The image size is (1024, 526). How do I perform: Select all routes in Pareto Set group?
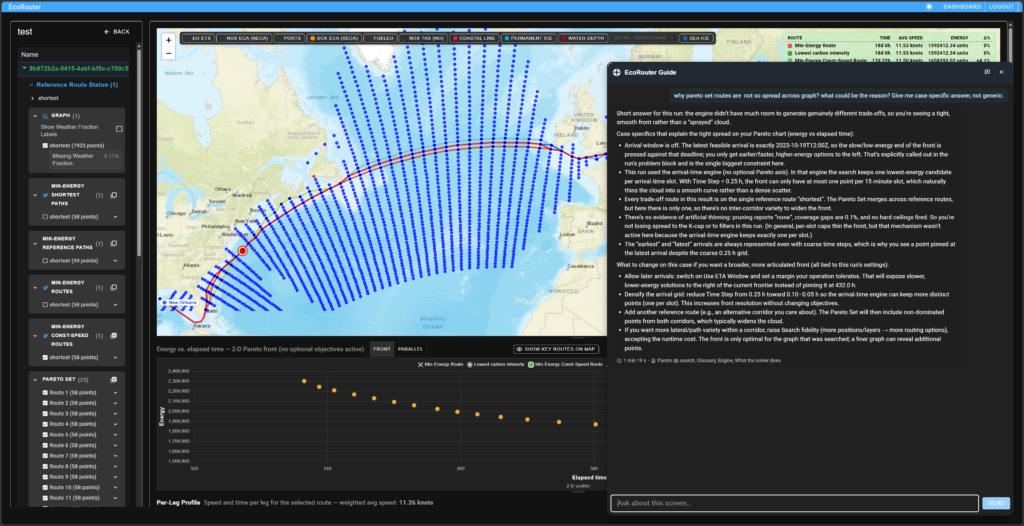(x=113, y=380)
